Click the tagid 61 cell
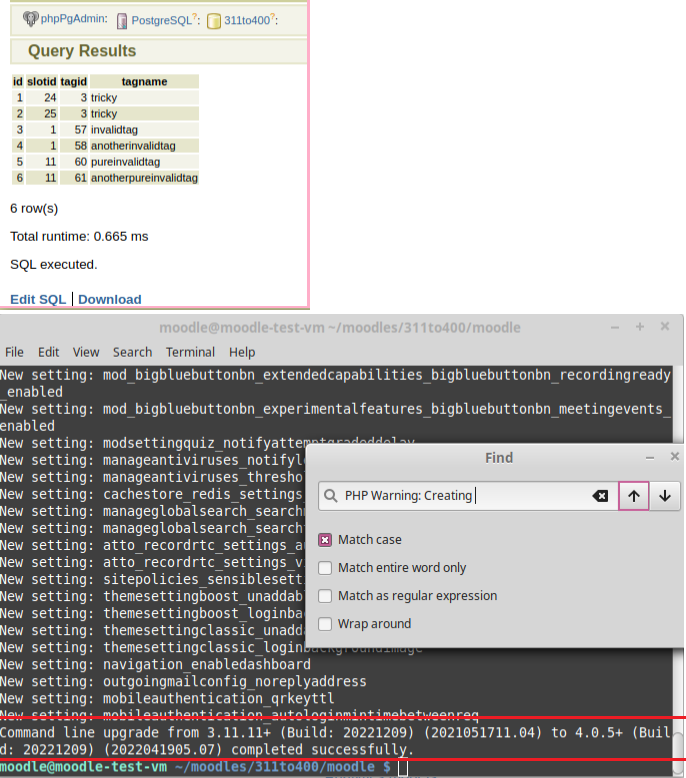686x778 pixels. 73,178
